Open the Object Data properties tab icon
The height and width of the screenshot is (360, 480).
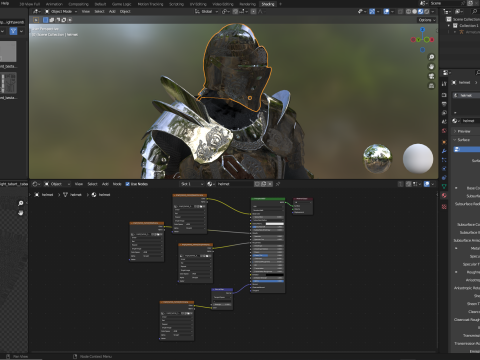click(444, 187)
